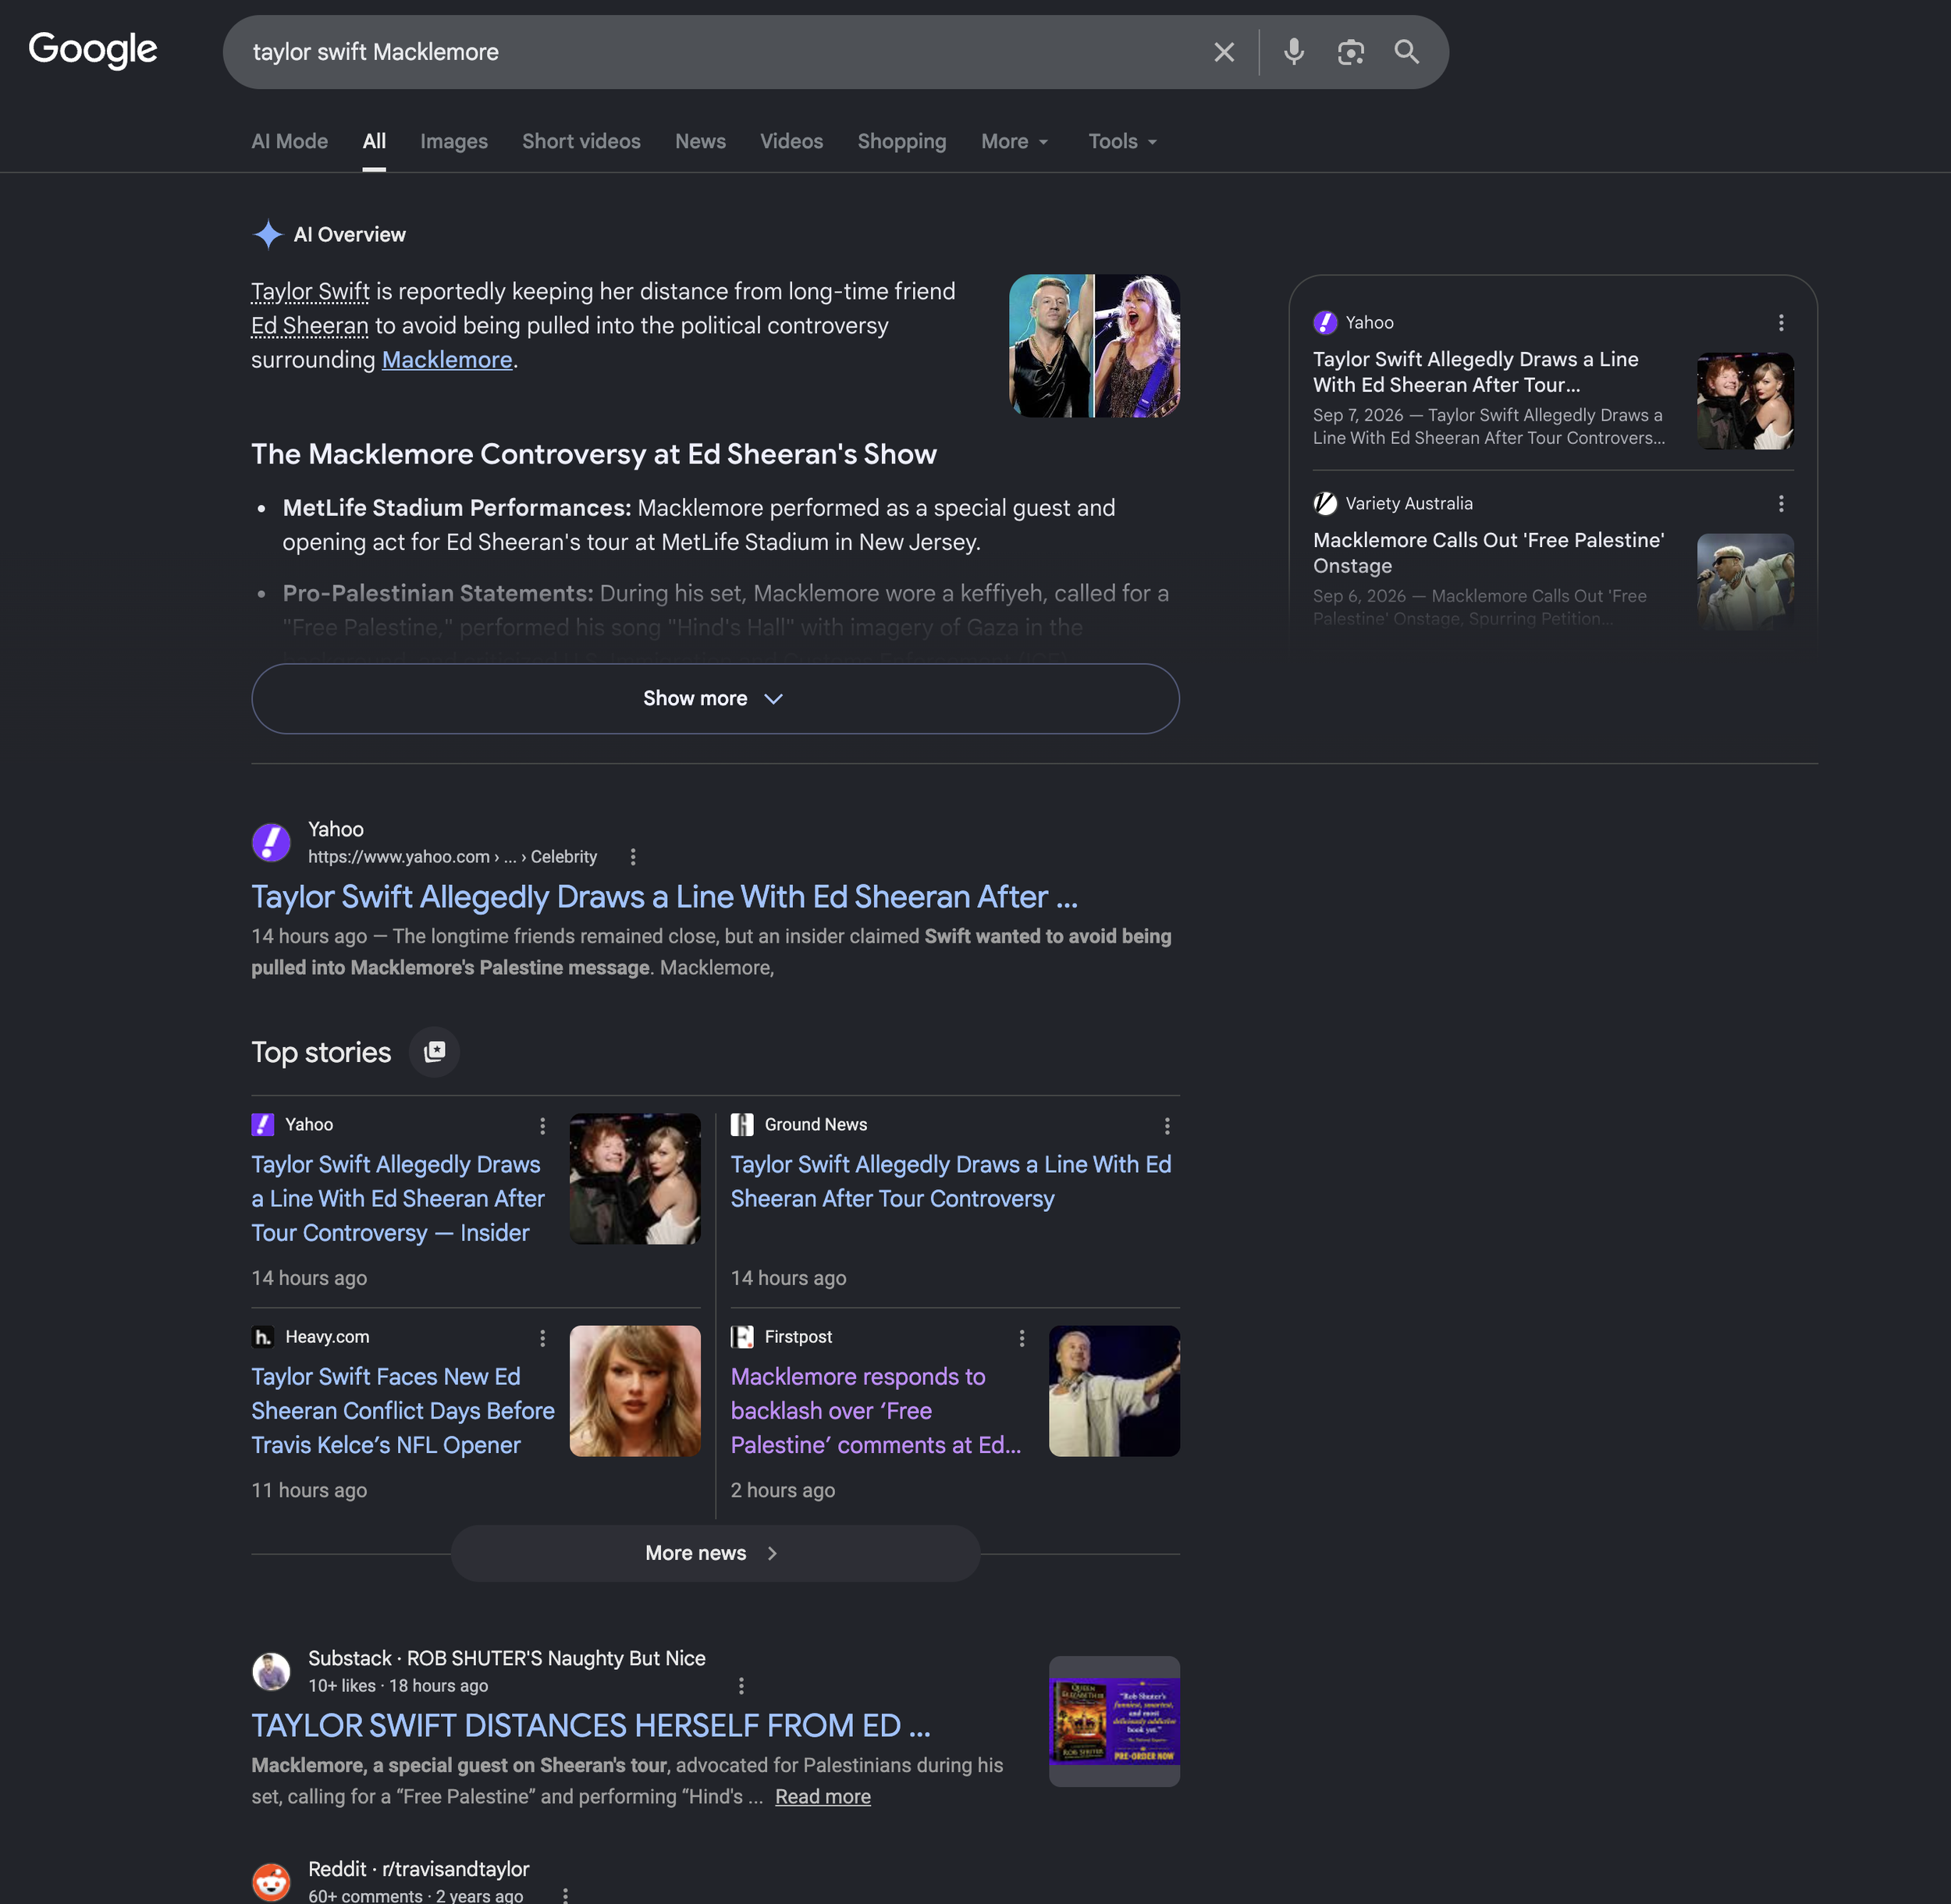1951x1904 pixels.
Task: Switch to News tab
Action: (700, 142)
